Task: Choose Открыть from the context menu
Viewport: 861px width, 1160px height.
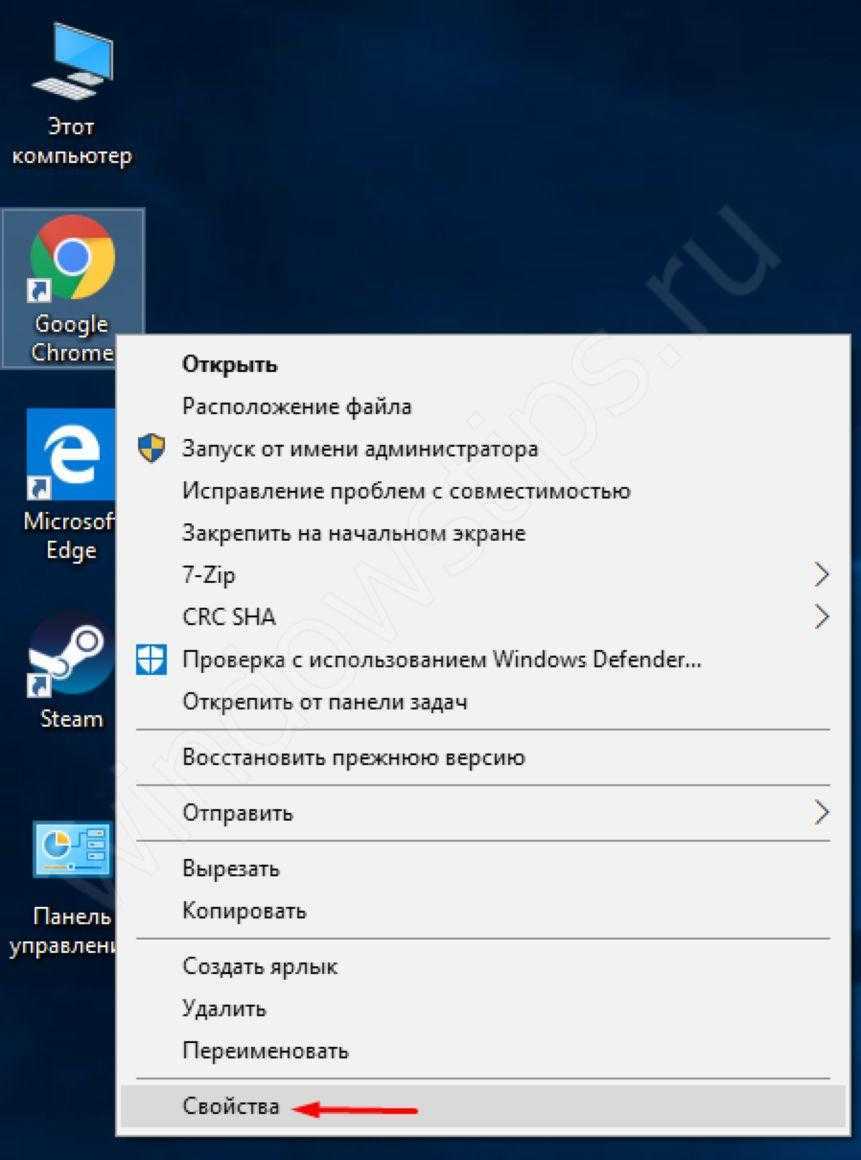Action: (x=229, y=365)
